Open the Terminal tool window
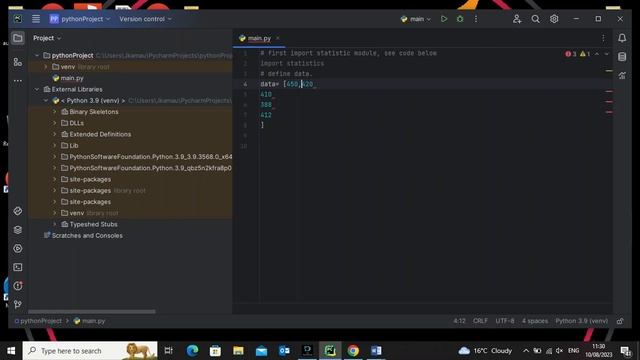640x360 pixels. [x=18, y=267]
